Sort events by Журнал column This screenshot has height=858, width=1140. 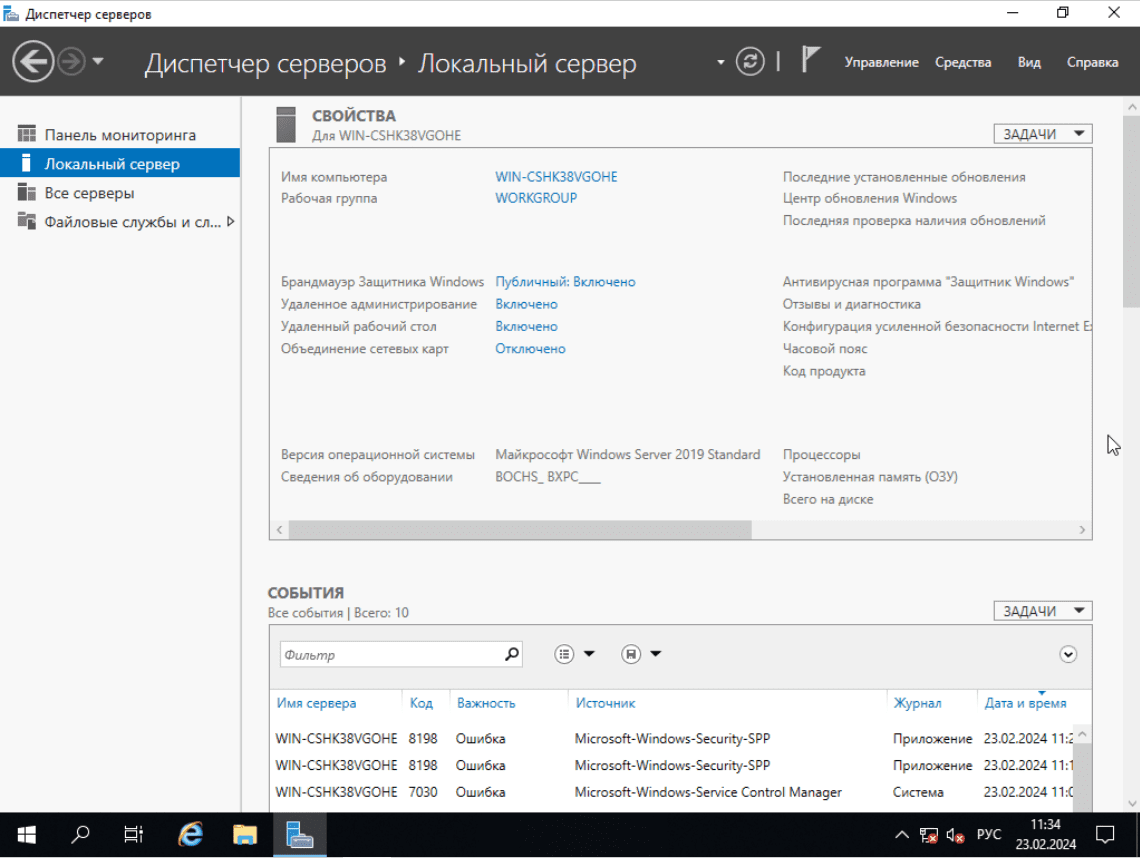(x=917, y=703)
